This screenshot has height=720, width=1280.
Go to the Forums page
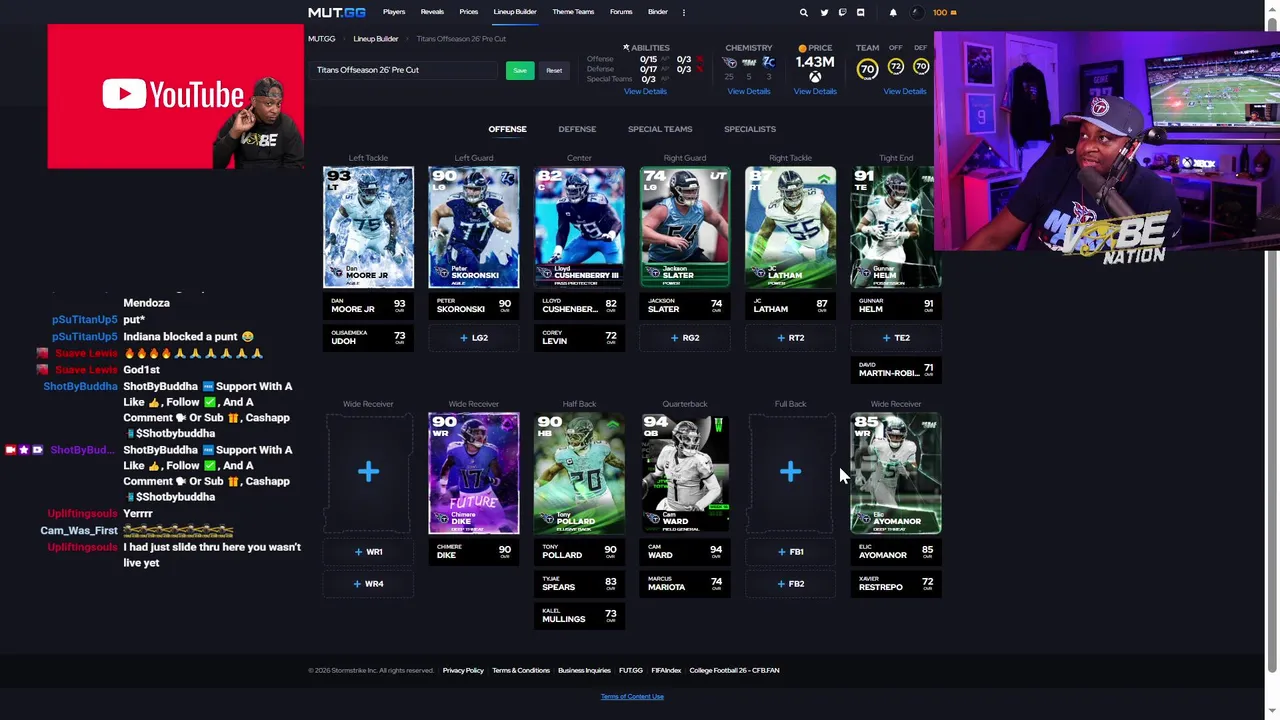point(621,12)
